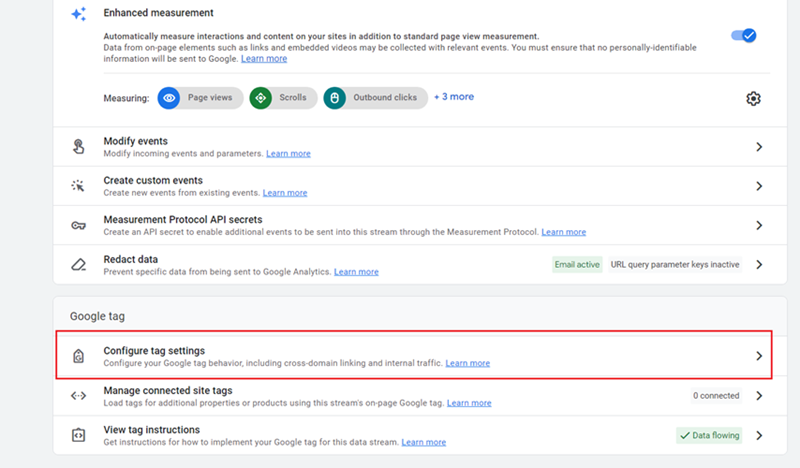The width and height of the screenshot is (800, 468).
Task: Expand View tag instructions chevron
Action: coord(759,436)
